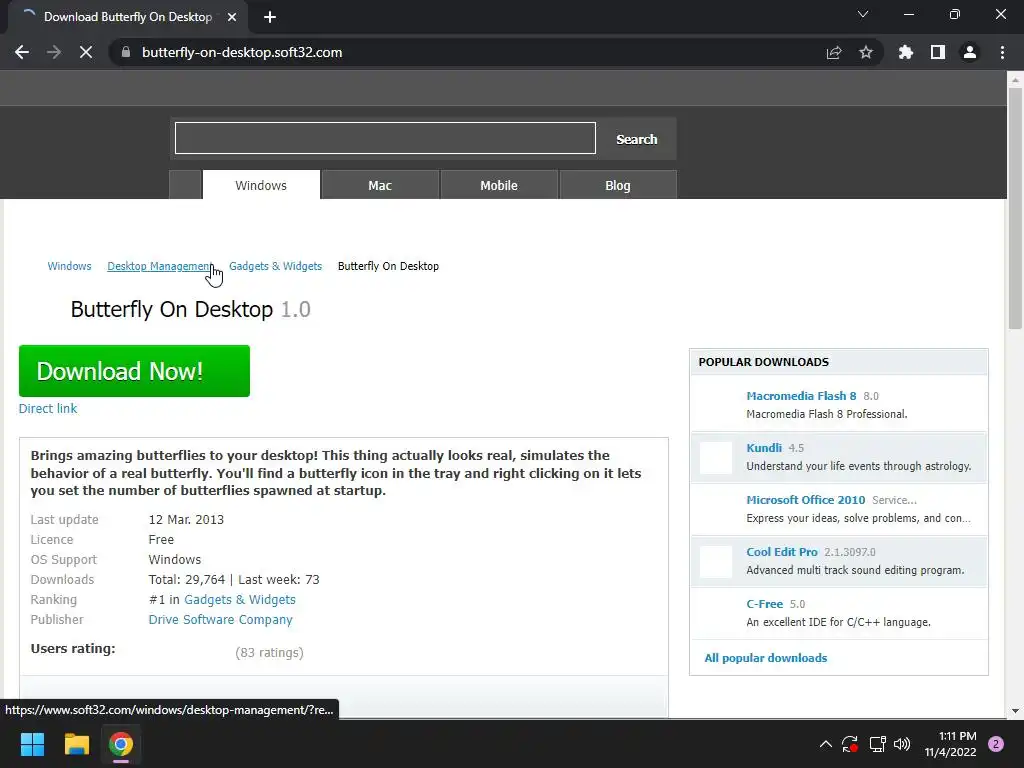Click the Search button

click(x=637, y=139)
